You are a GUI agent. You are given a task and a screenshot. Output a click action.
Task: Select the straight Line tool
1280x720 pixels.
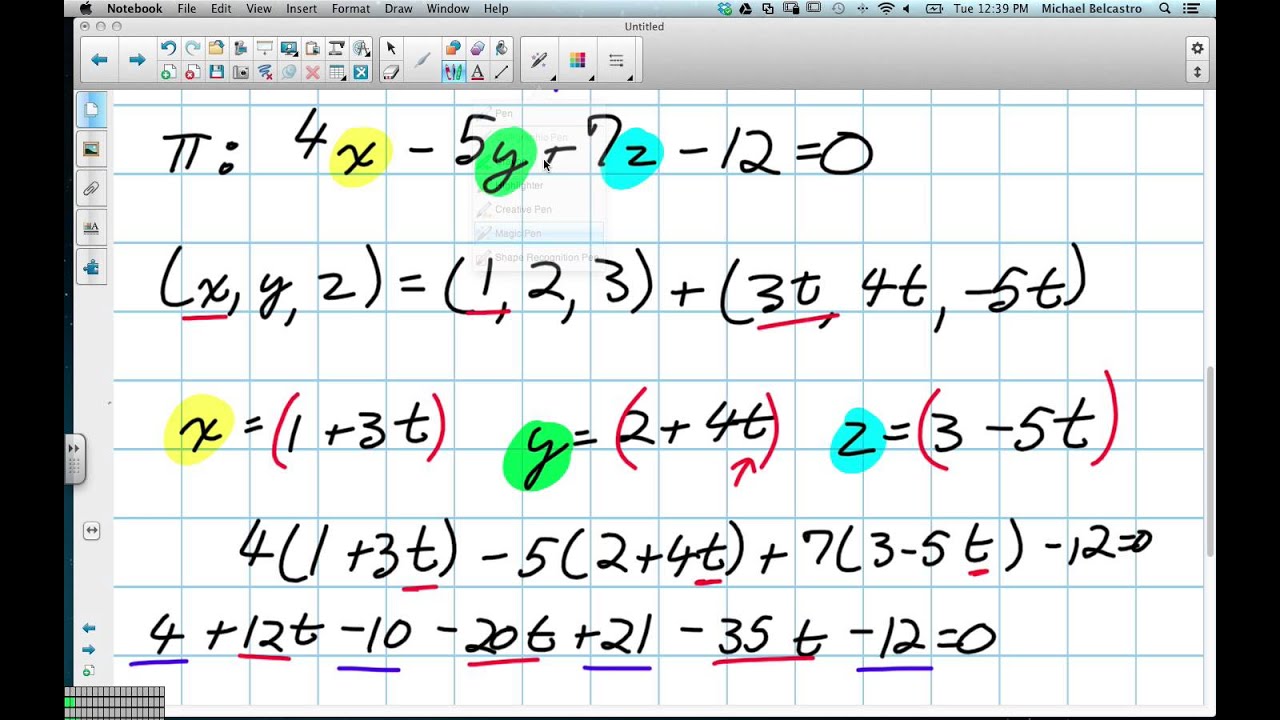pos(501,72)
